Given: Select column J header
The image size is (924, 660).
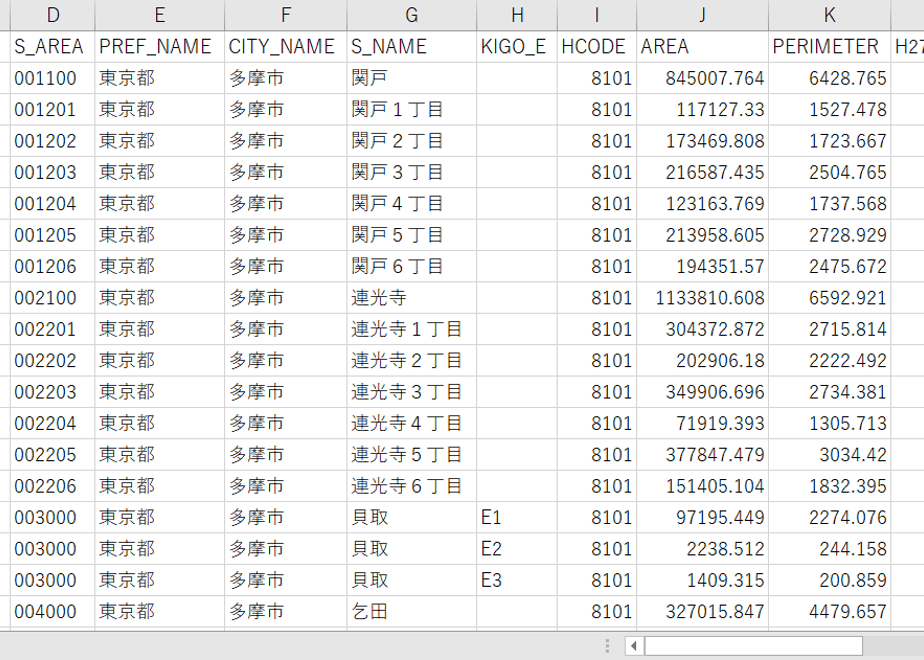Looking at the screenshot, I should 702,15.
